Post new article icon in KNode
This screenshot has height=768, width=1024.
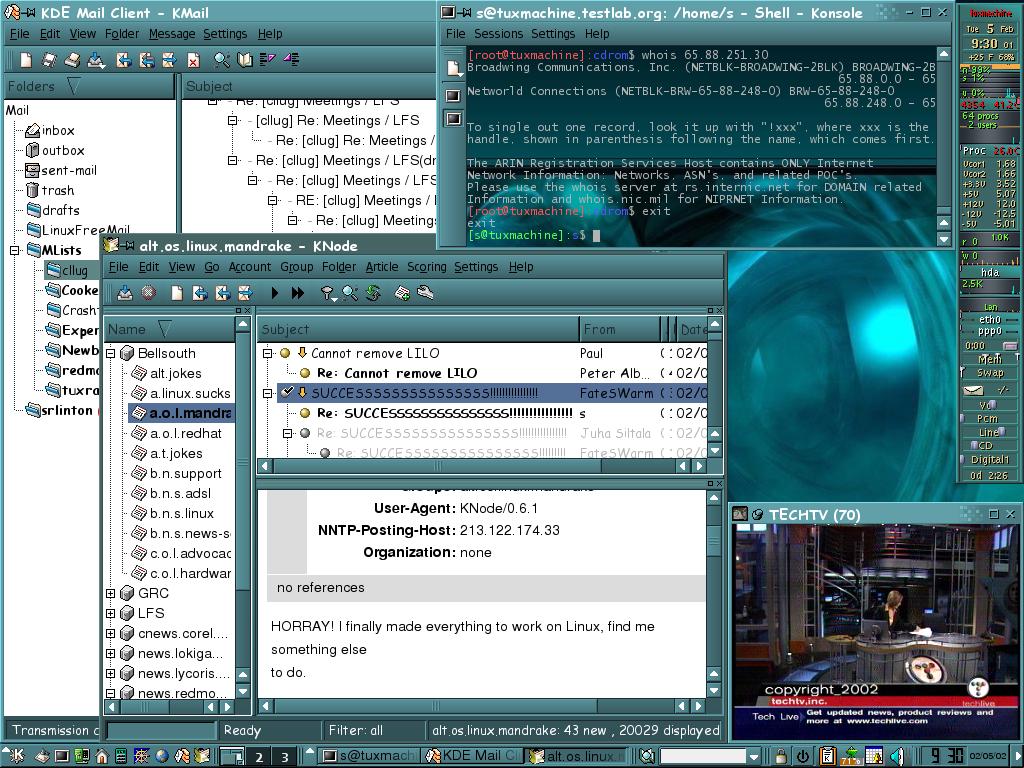(x=176, y=293)
